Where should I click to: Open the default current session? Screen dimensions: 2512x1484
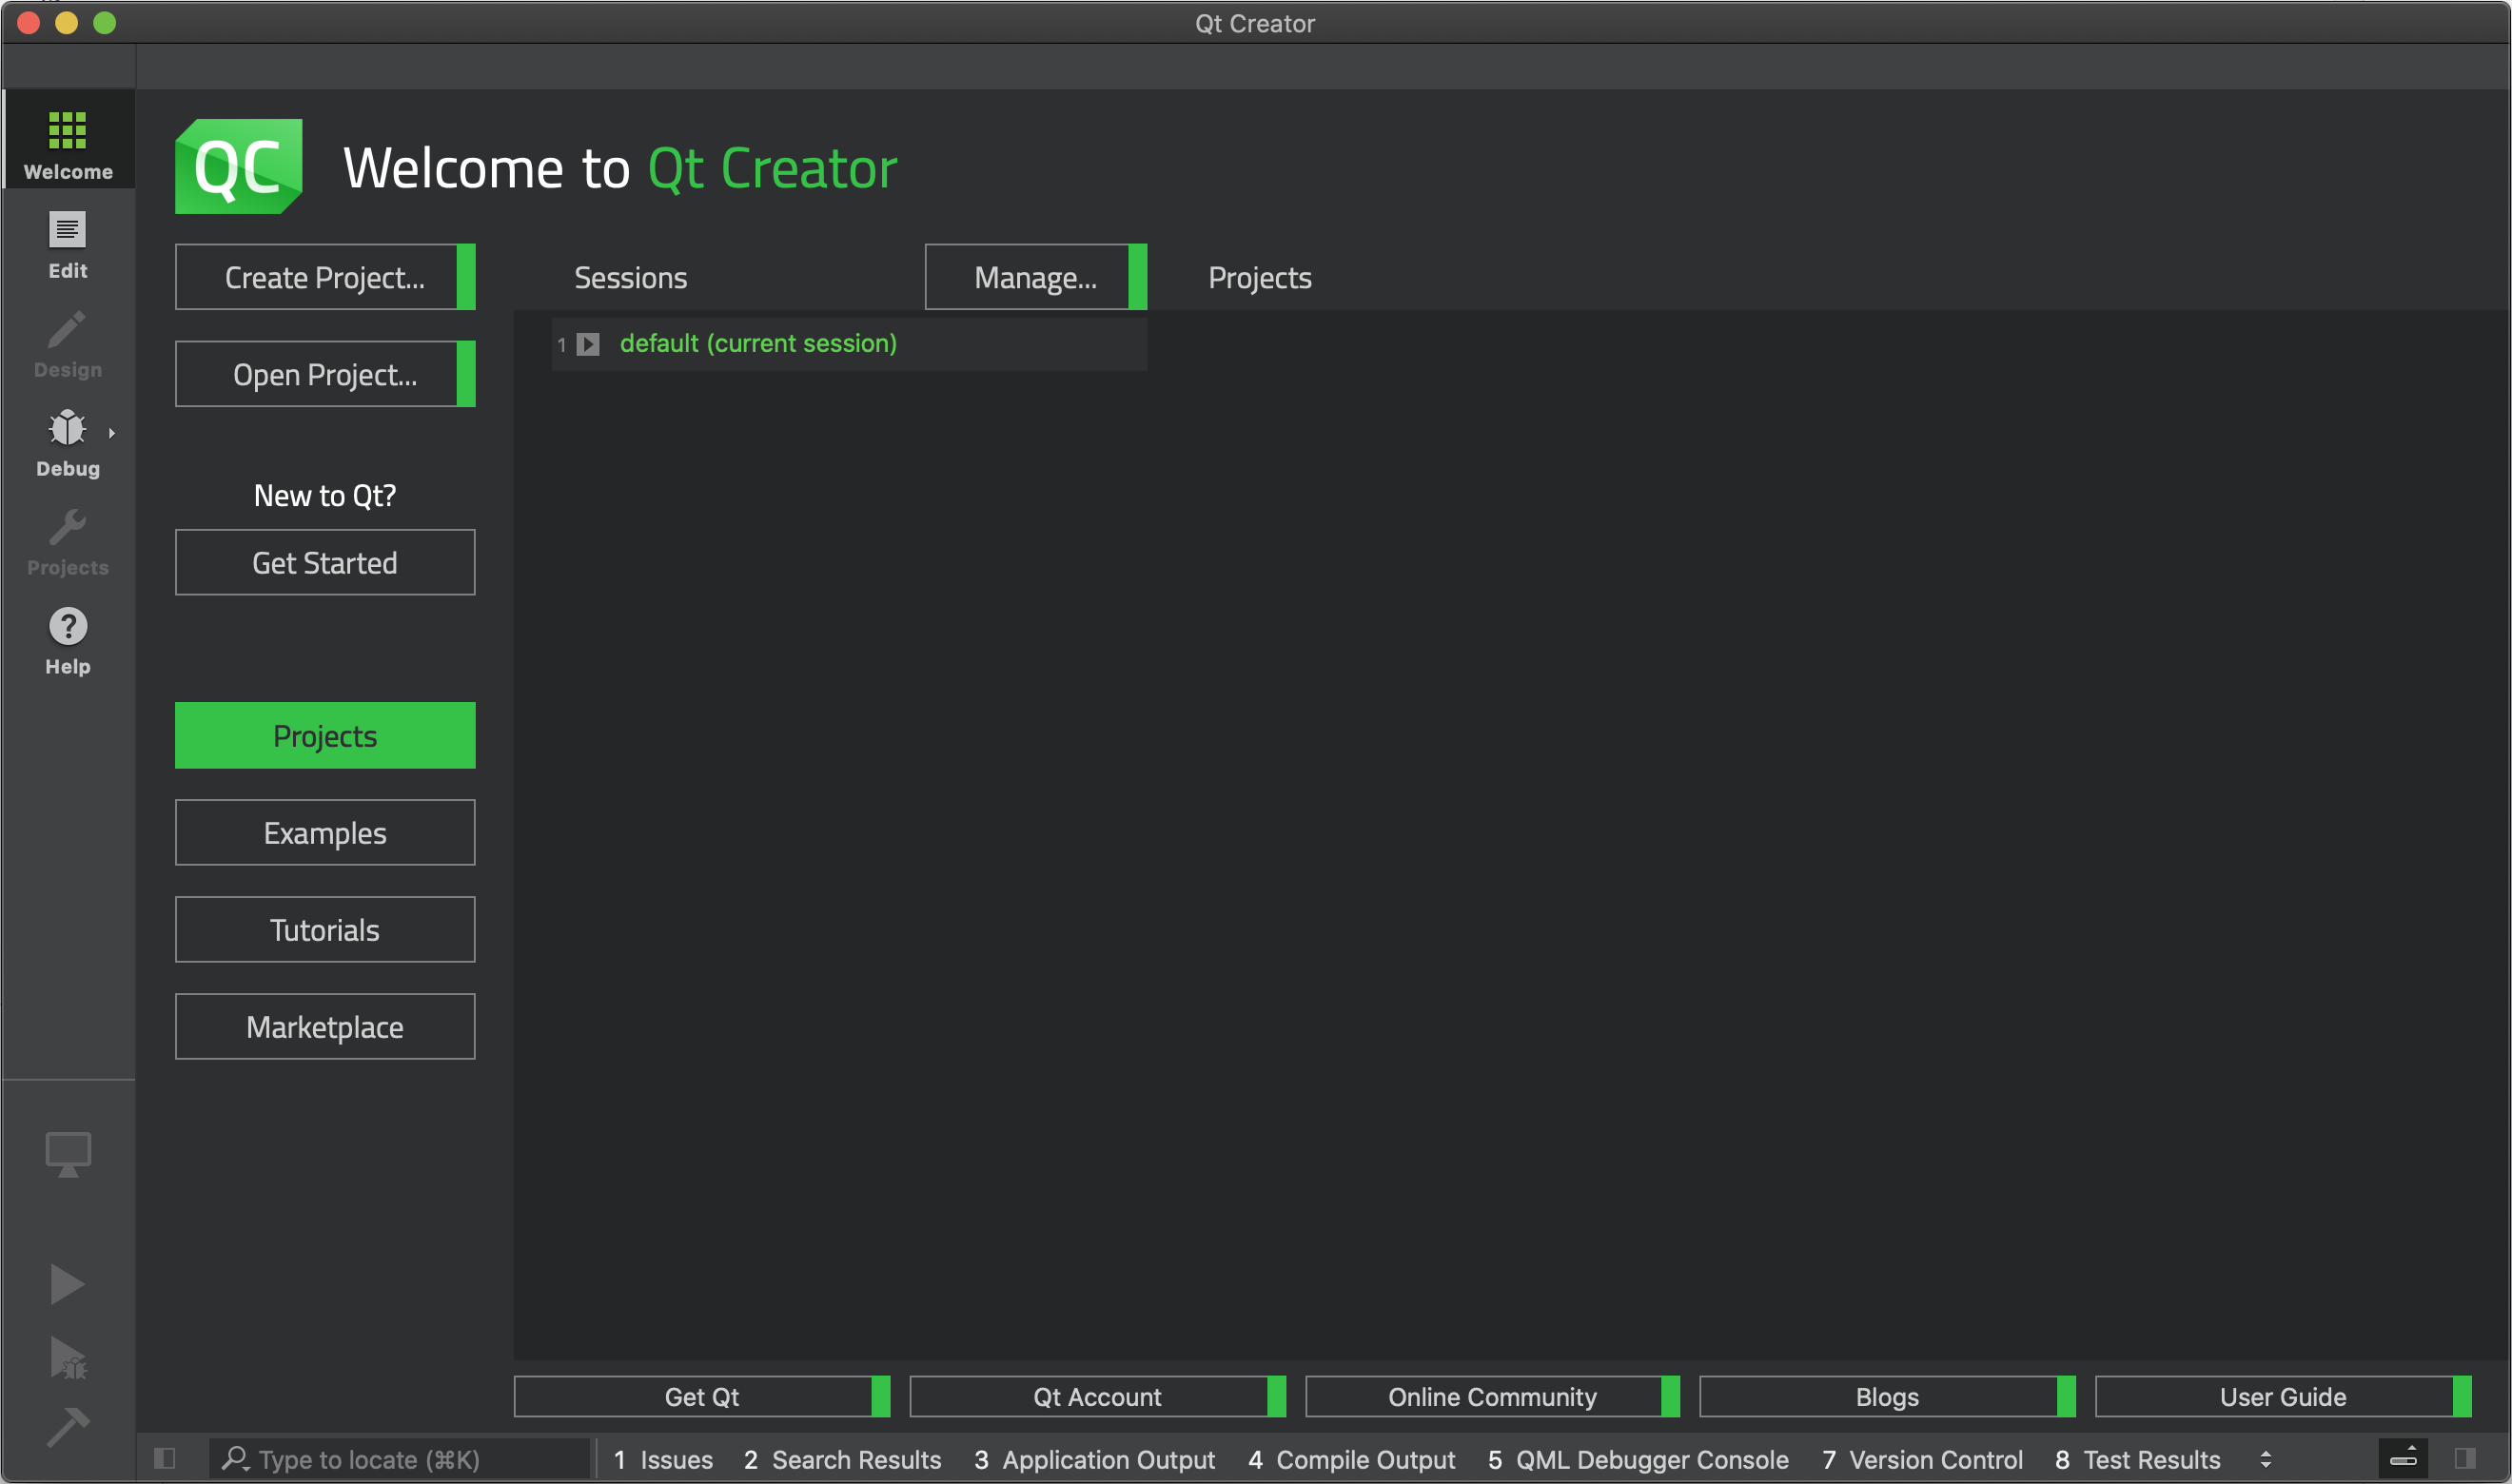point(758,344)
